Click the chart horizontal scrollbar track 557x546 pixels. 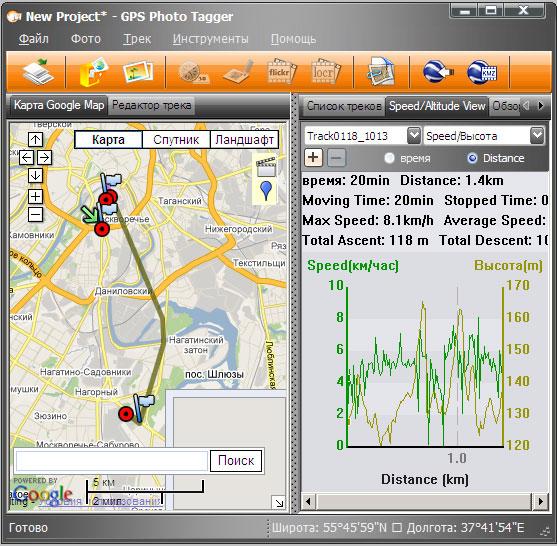click(424, 502)
